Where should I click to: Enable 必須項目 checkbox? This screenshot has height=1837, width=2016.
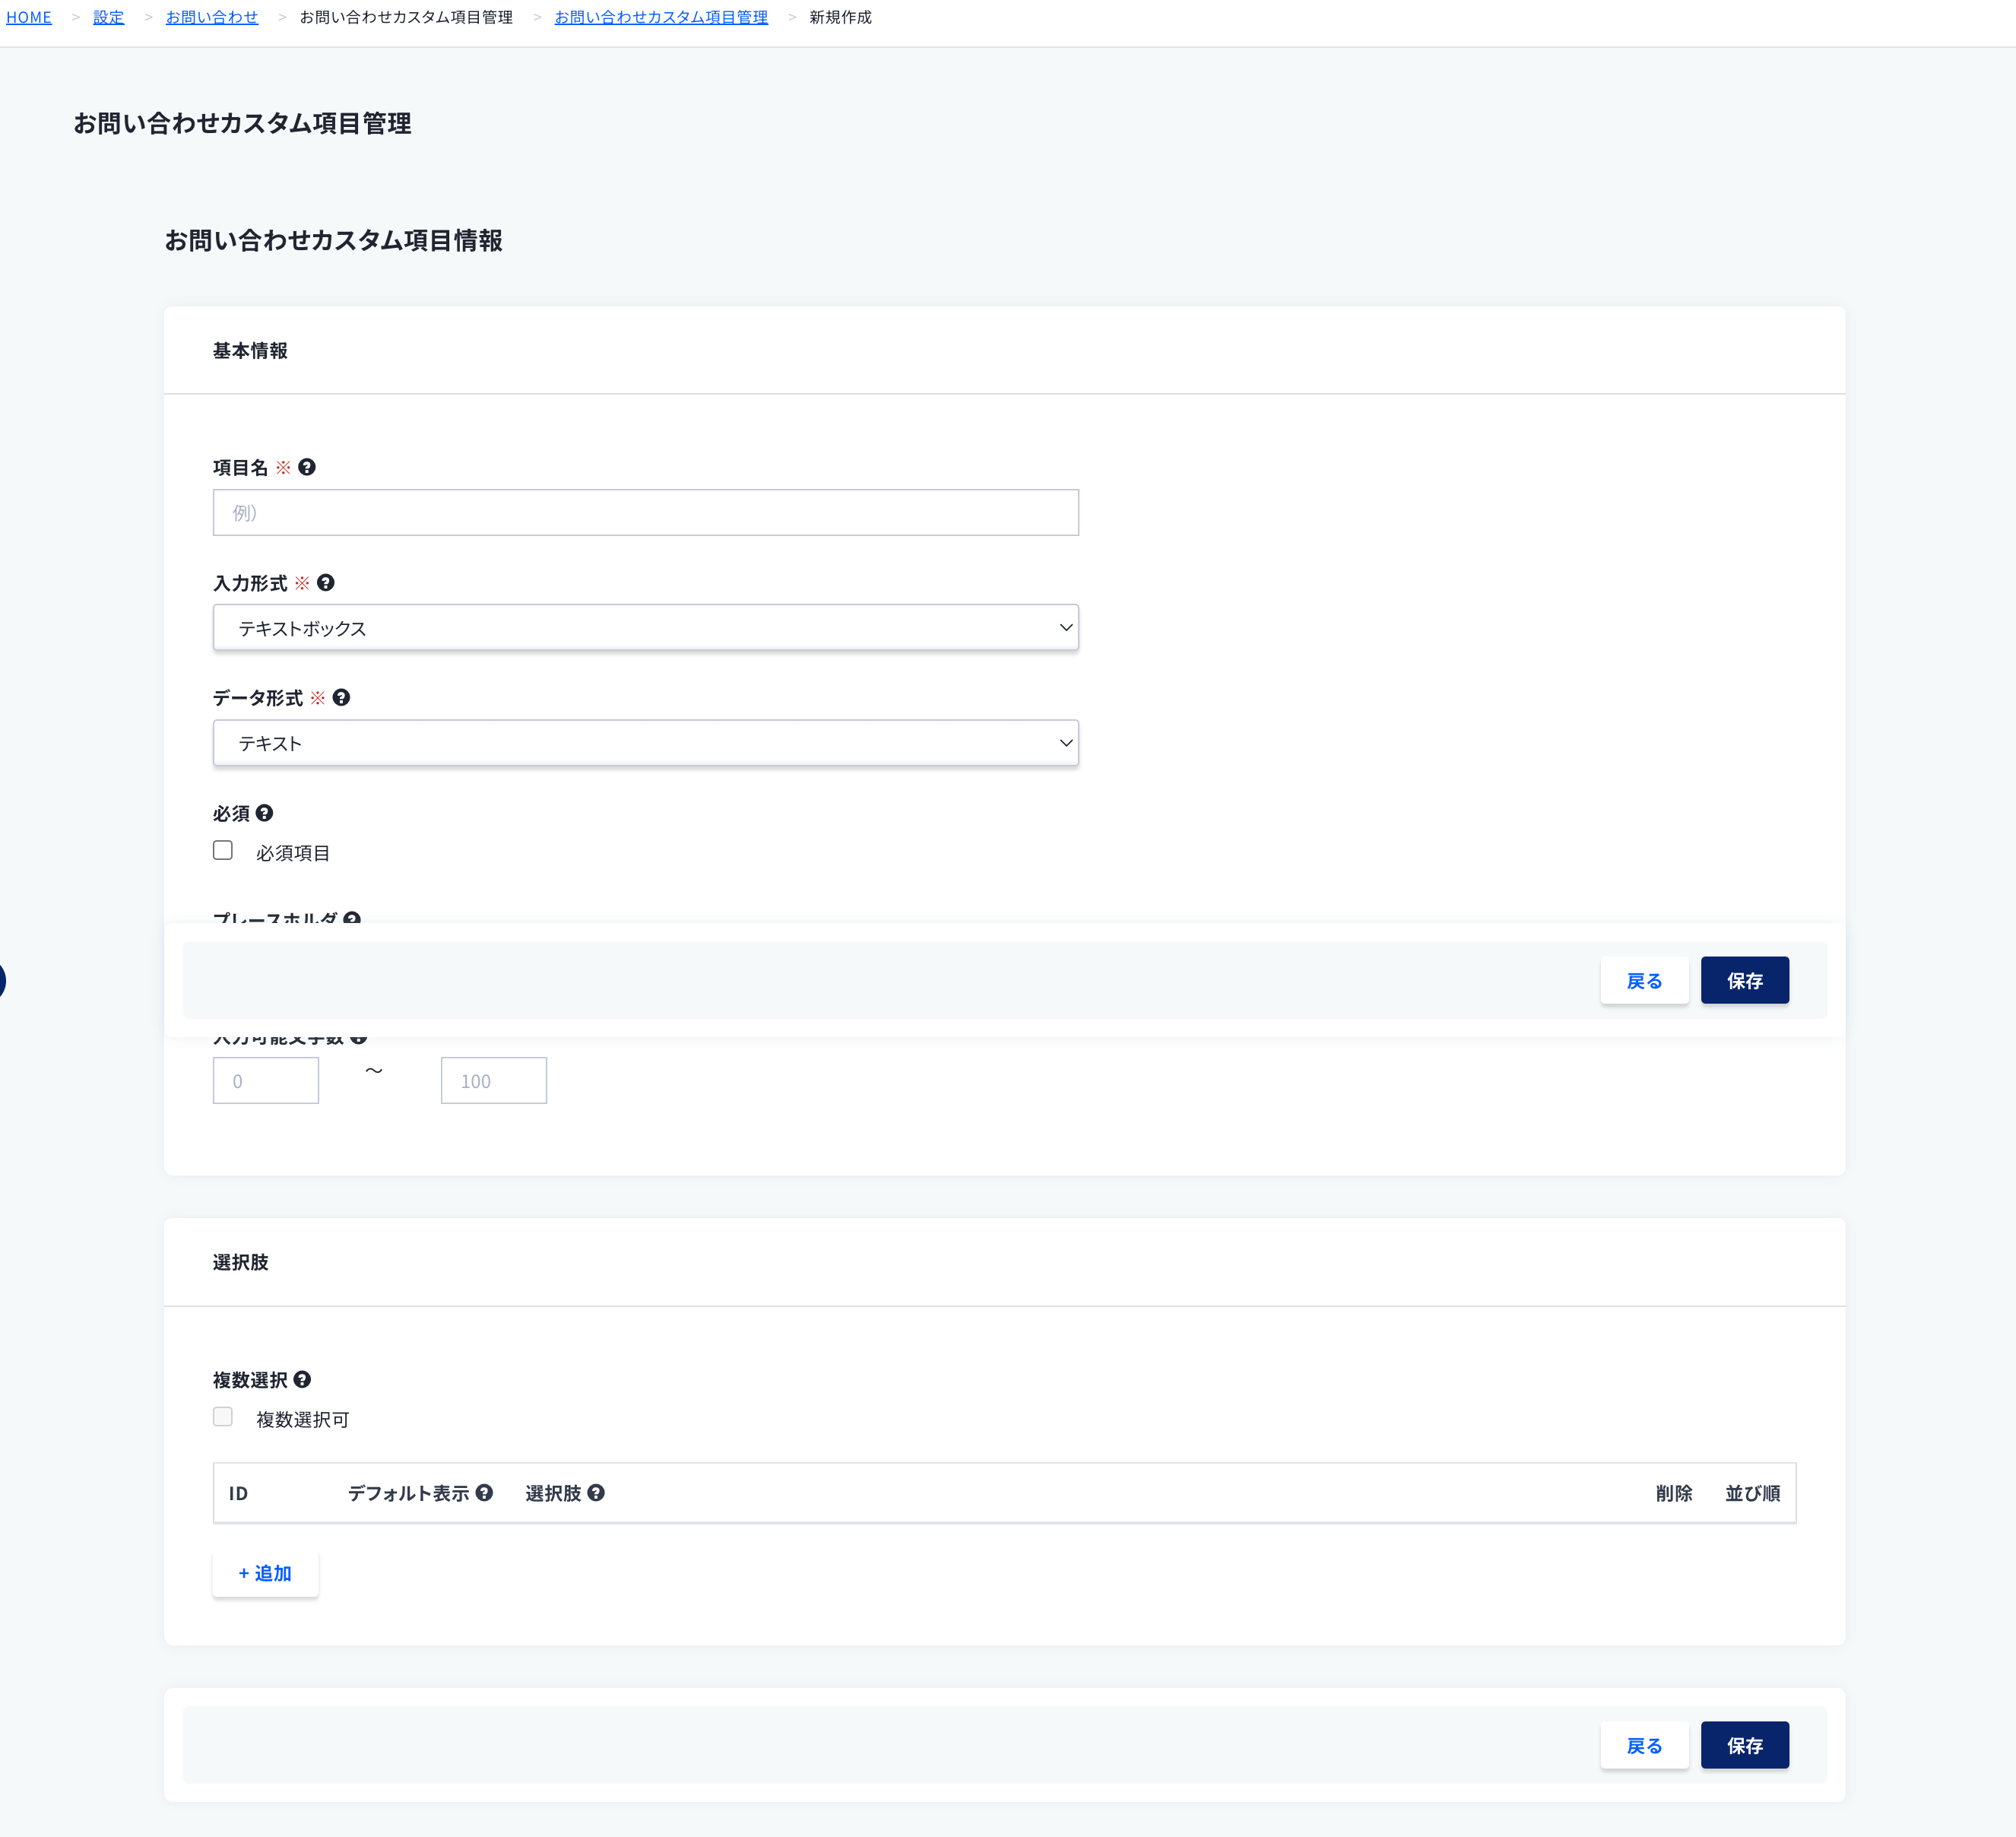[223, 850]
